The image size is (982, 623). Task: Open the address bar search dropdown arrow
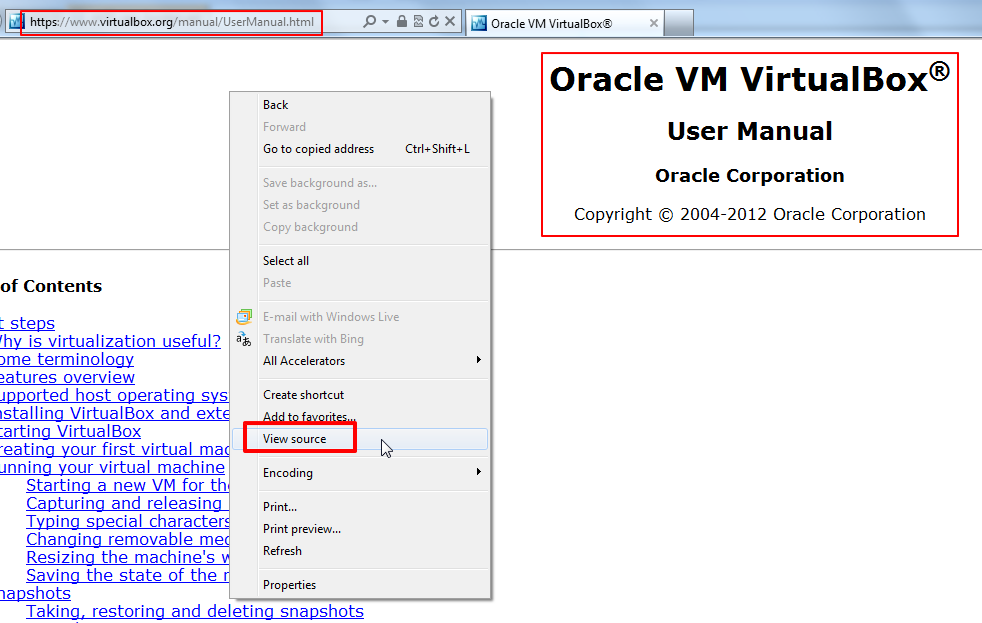pos(385,22)
